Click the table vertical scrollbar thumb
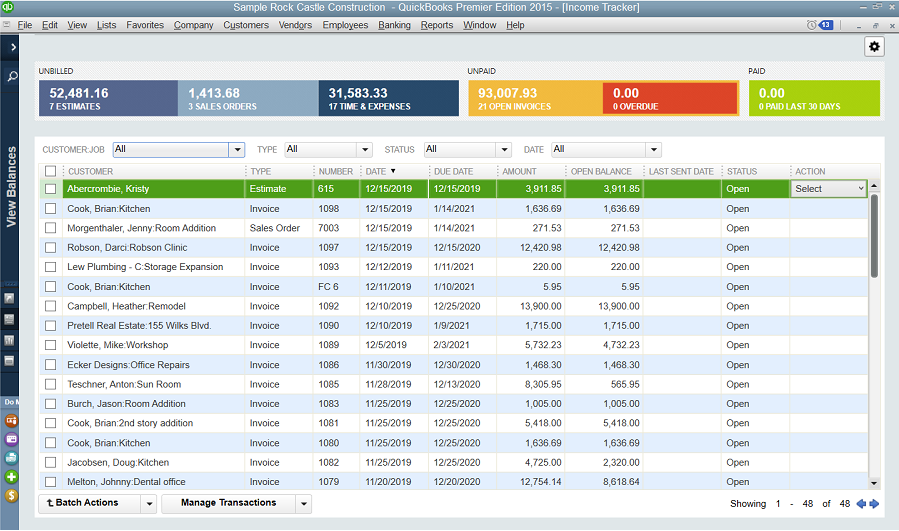The width and height of the screenshot is (899, 531). click(874, 236)
